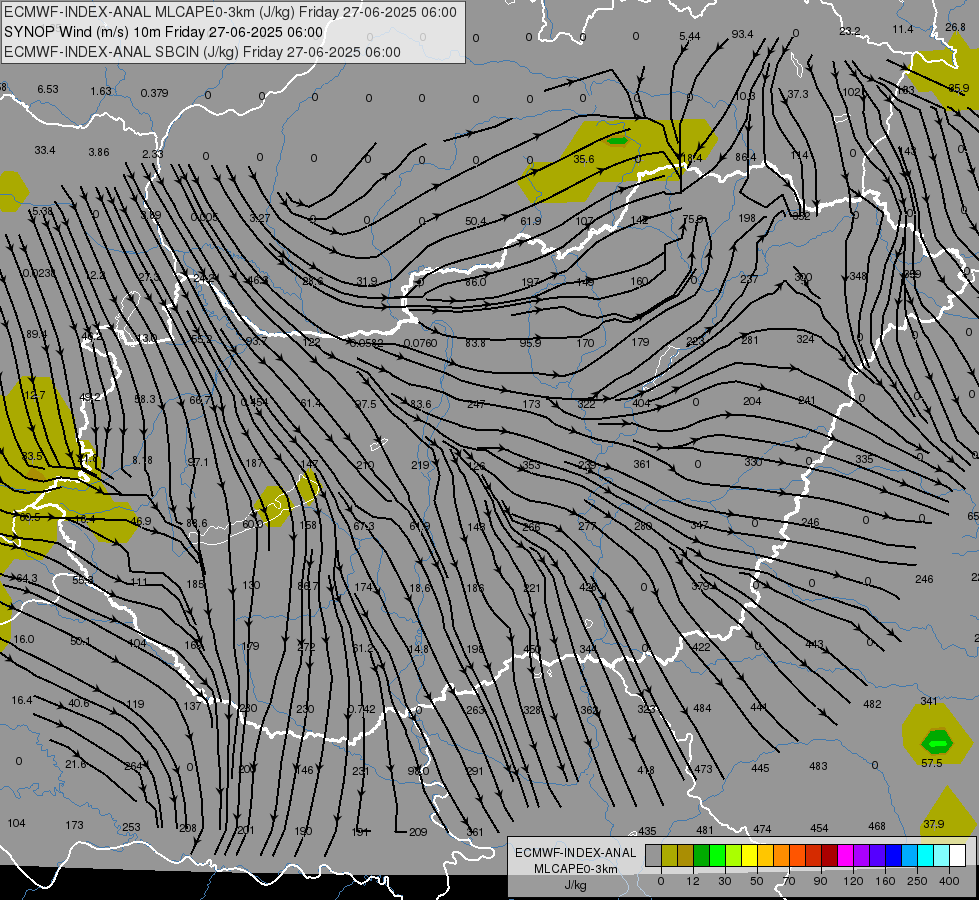The height and width of the screenshot is (900, 979).
Task: Click the map value '341'
Action: coord(929,701)
